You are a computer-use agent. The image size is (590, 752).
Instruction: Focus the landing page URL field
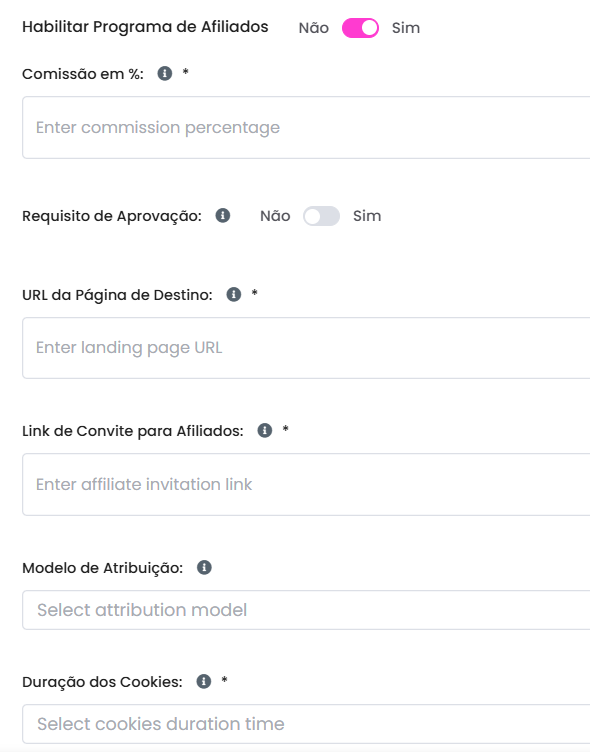tap(306, 348)
